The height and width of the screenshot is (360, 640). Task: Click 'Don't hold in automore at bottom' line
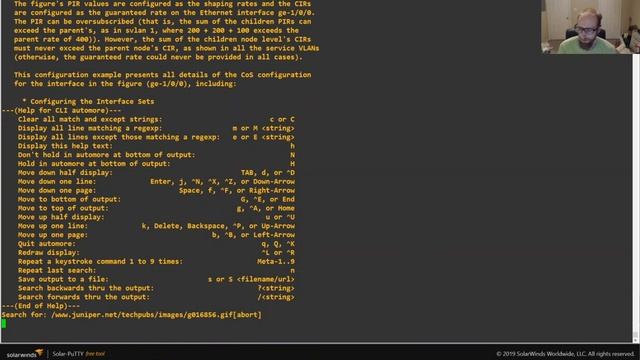pos(156,155)
